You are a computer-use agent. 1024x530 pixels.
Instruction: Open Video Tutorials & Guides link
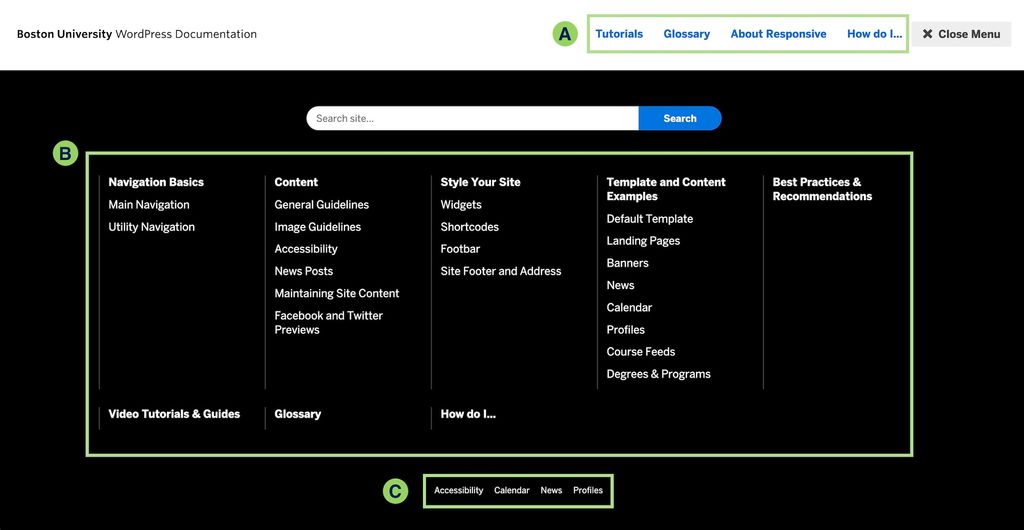[174, 414]
